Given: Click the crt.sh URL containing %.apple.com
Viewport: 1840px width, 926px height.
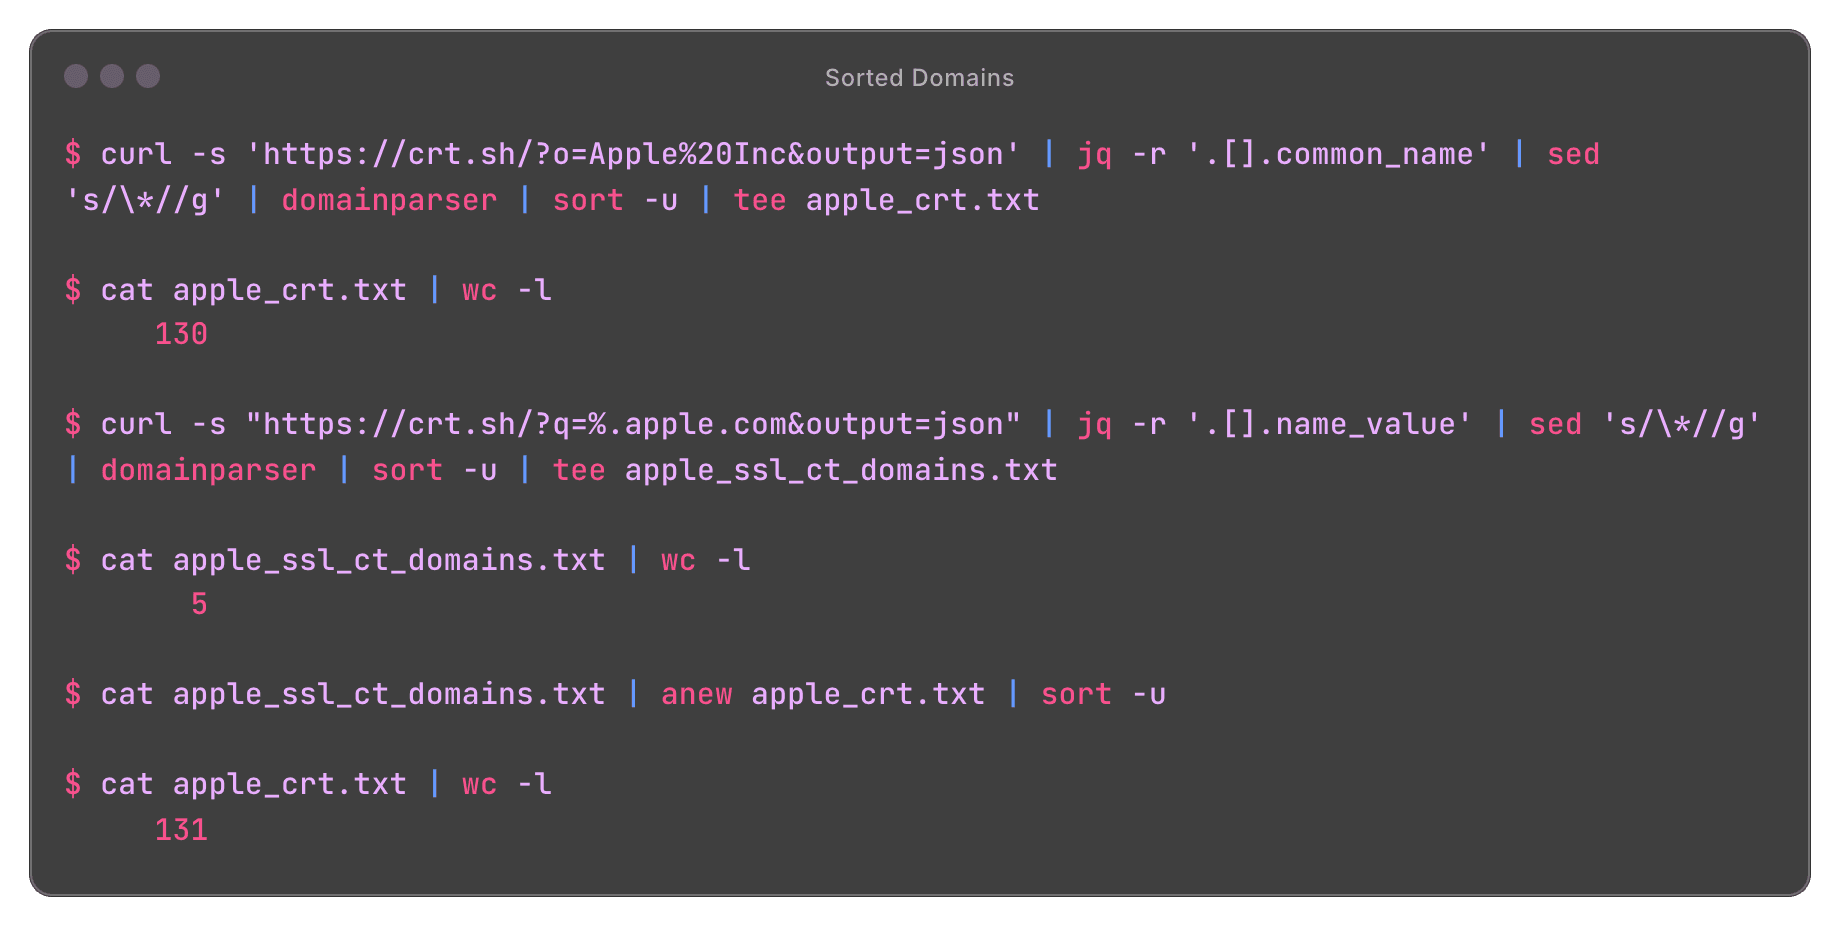Looking at the screenshot, I should tap(633, 424).
